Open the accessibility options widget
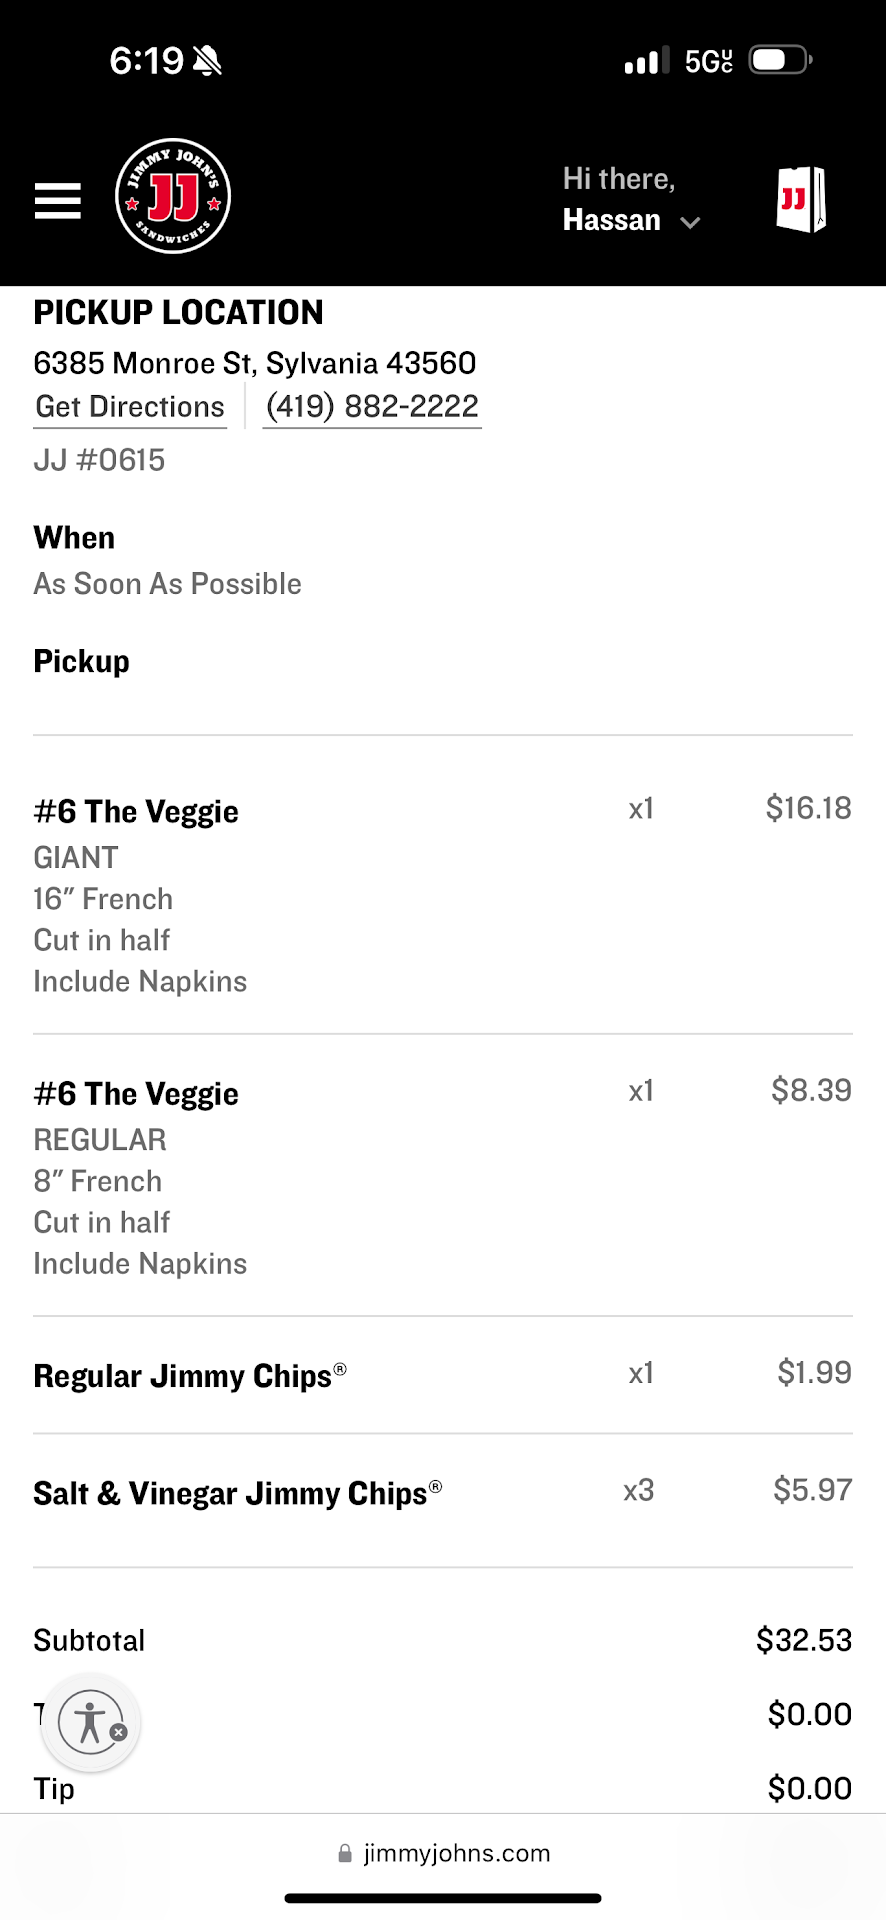Viewport: 886px width, 1920px height. pos(89,1722)
